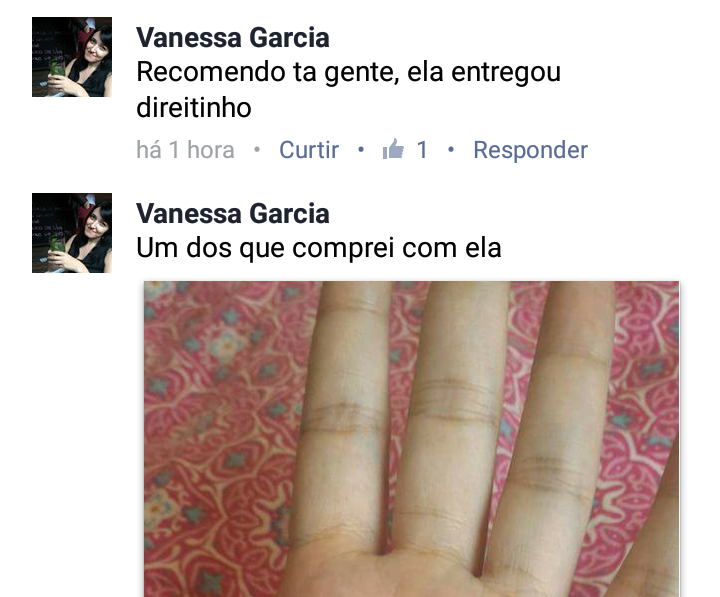Click the dot separator before Curtir
Screen dimensions: 720x597
pyautogui.click(x=257, y=149)
